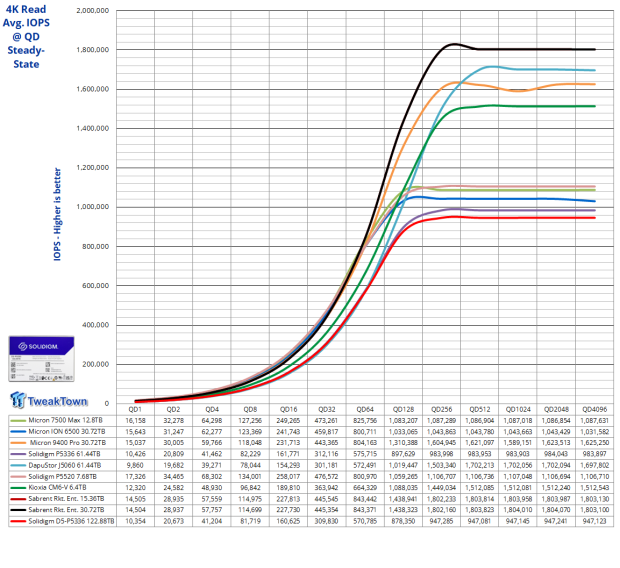
Task: Select legend entry 'Sabrent Rkt. Ent. 30.72TB'
Action: [x=66, y=510]
